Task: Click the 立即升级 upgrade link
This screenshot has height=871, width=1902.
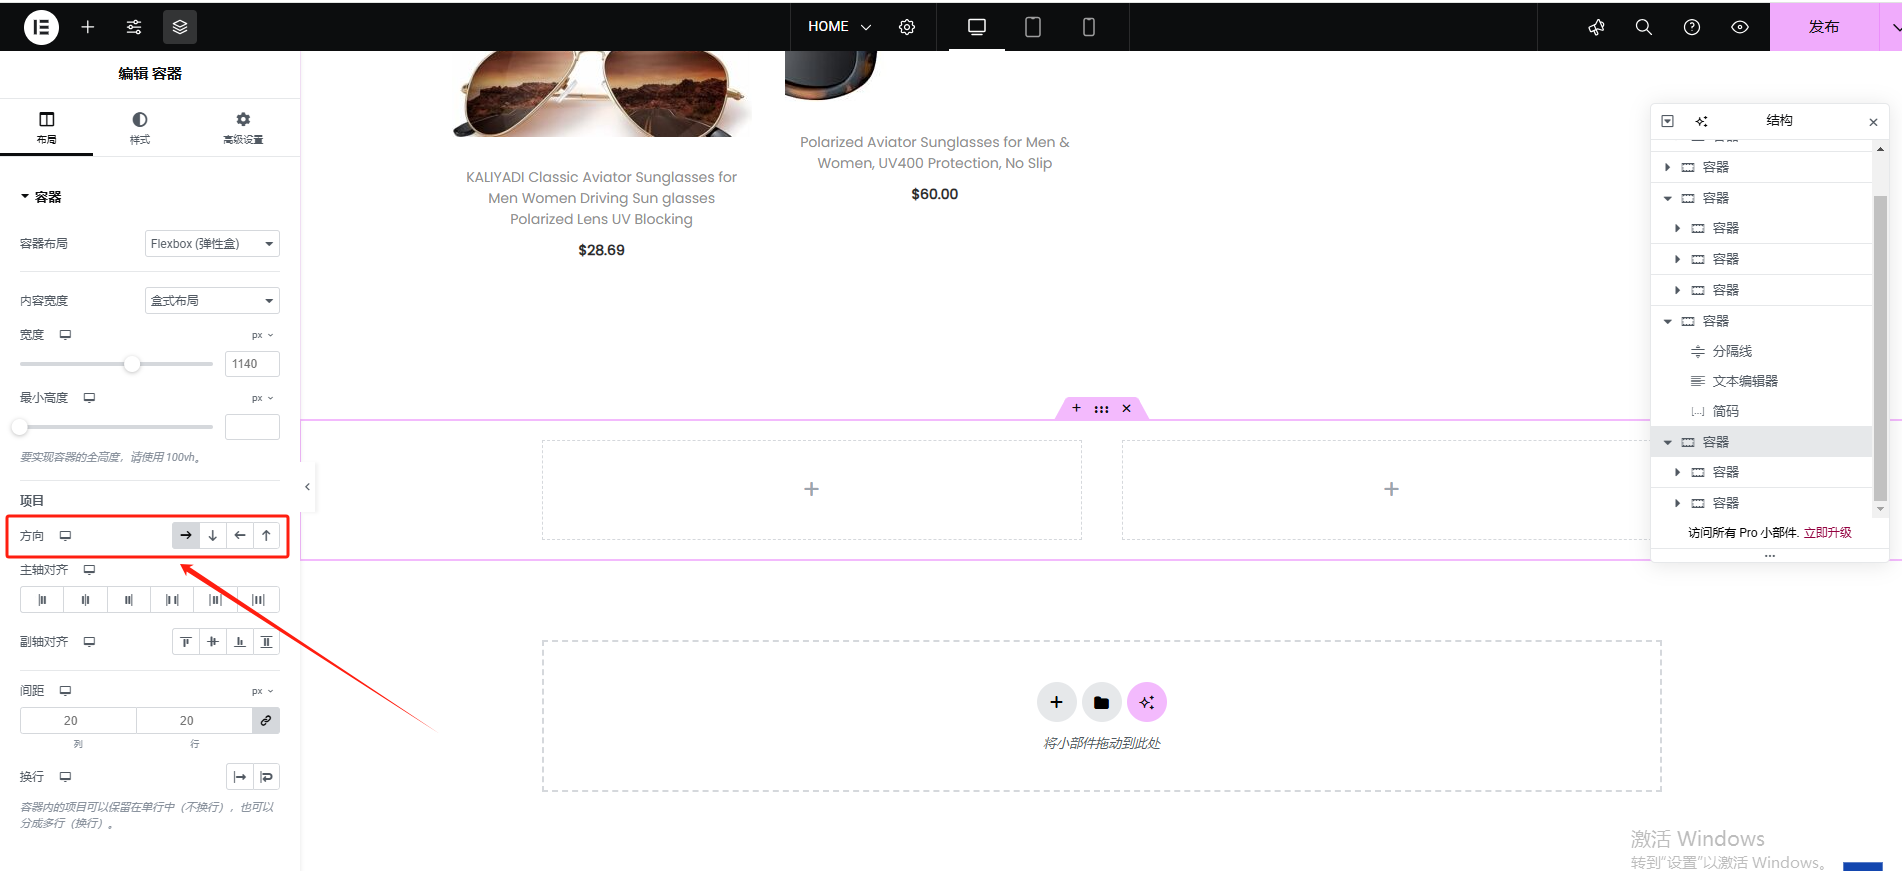Action: [x=1827, y=533]
